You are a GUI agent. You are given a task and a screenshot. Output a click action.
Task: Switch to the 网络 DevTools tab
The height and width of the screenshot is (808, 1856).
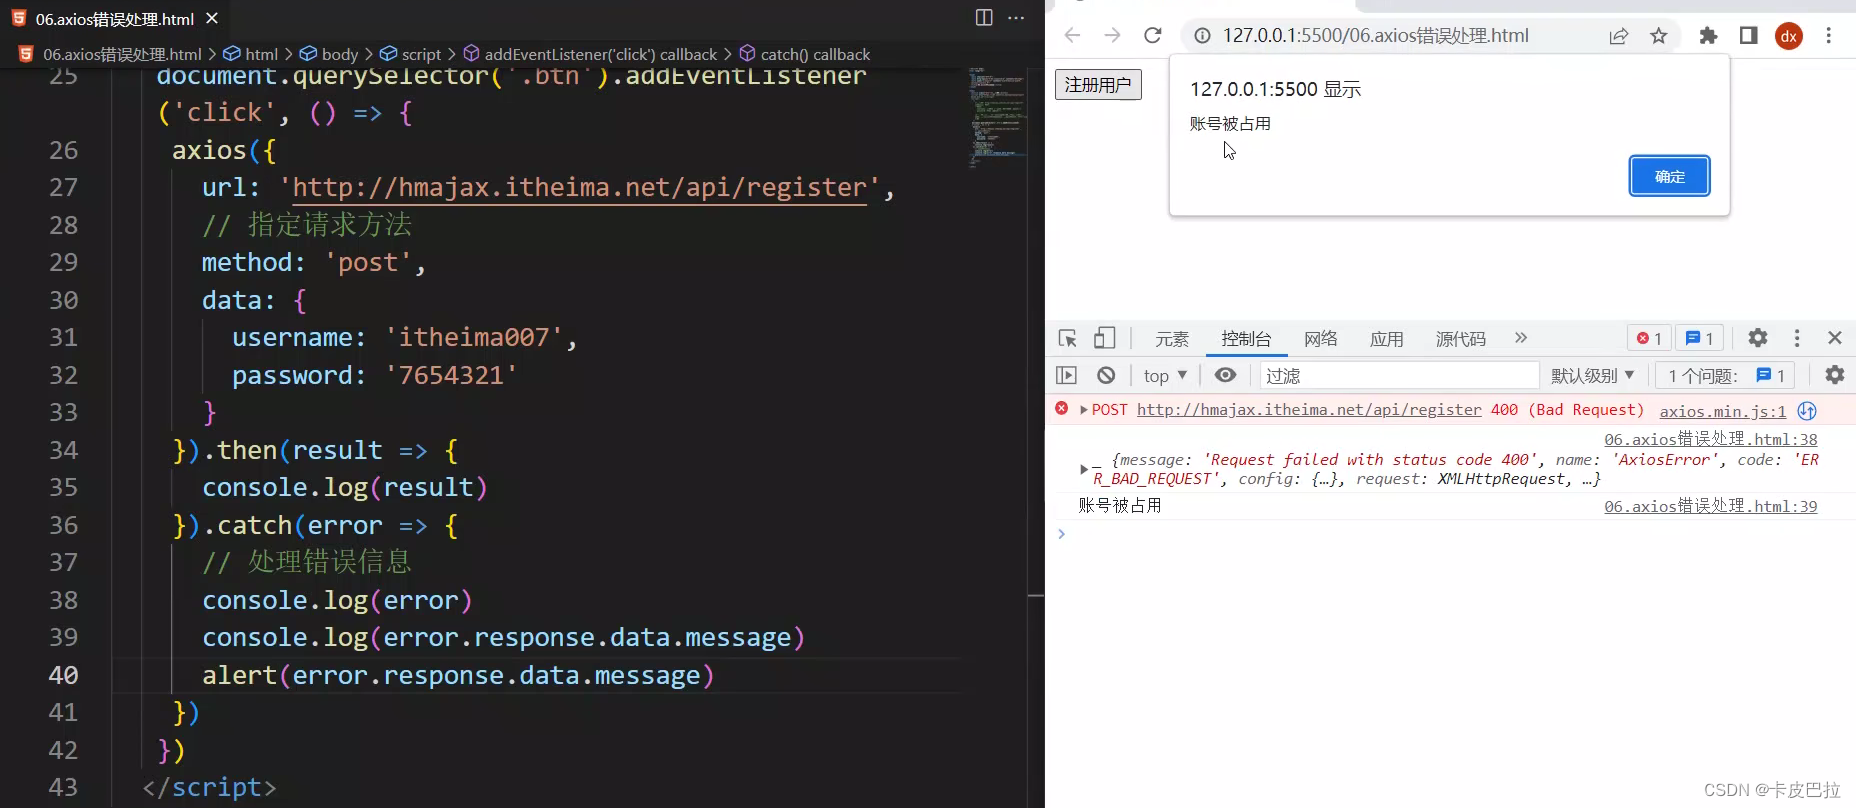point(1320,339)
